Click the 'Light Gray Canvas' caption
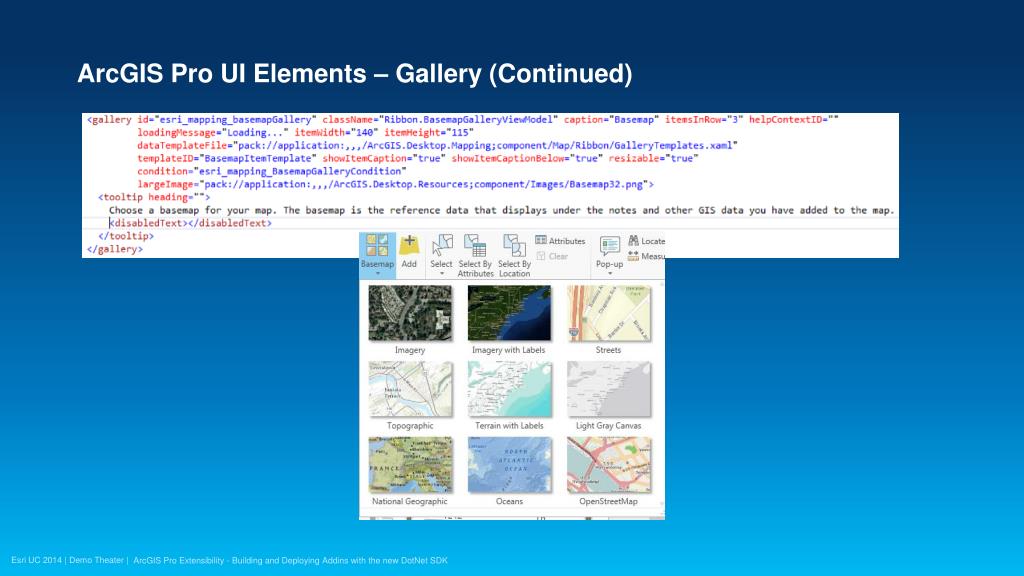The image size is (1024, 576). click(x=609, y=426)
